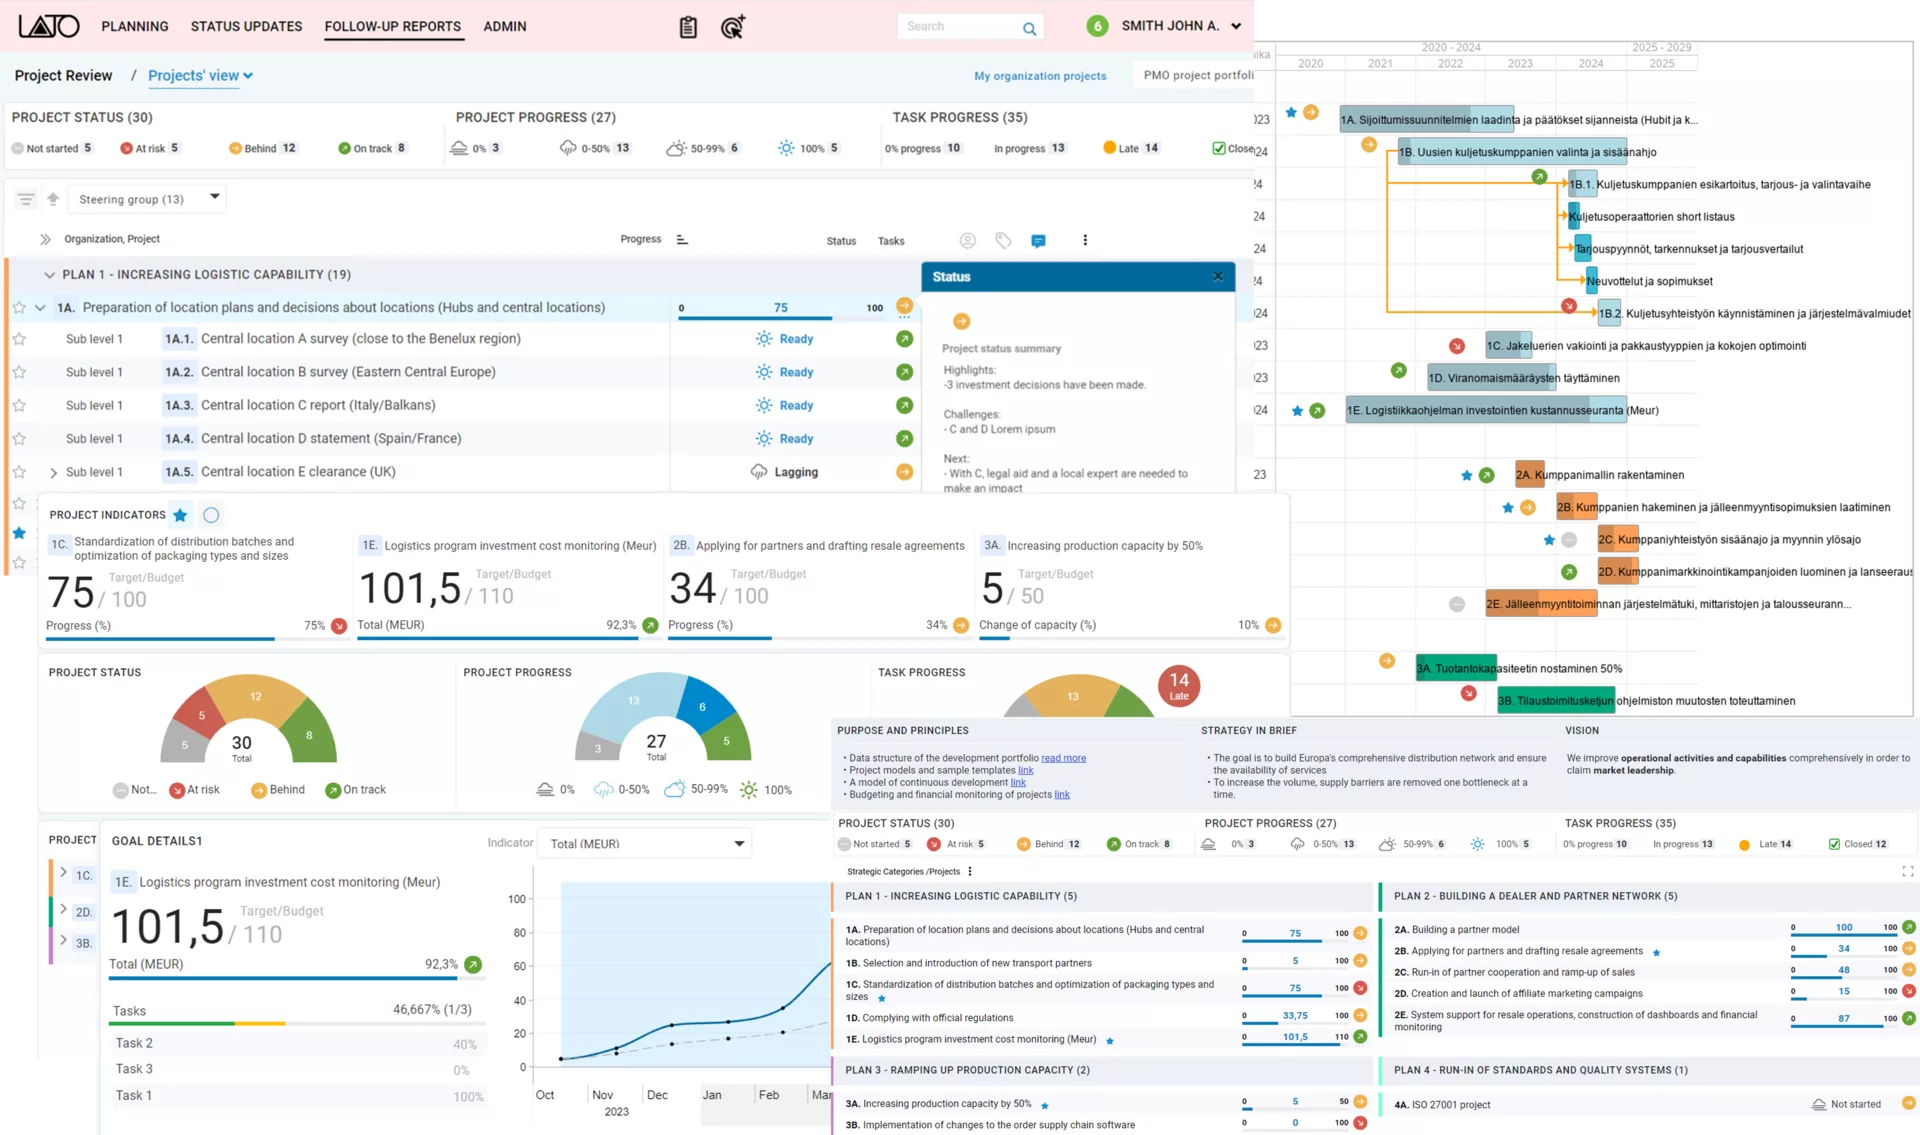Collapse Plan 1 Increasing Logistic Capability
Viewport: 1920px width, 1135px height.
point(48,274)
